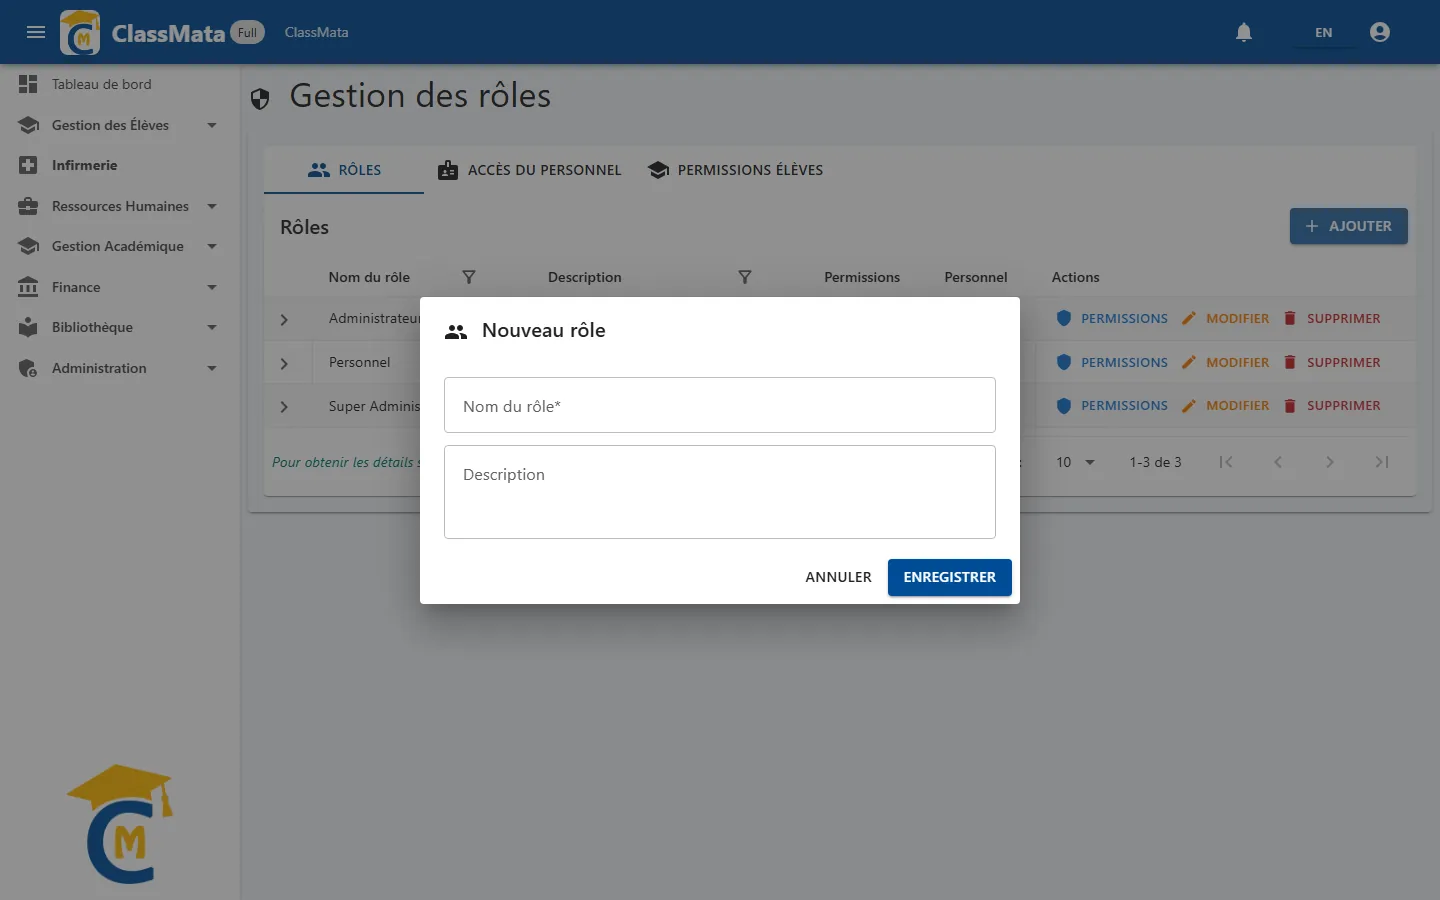Click MODIFIER for the Administrateur role
This screenshot has width=1440, height=900.
click(1225, 318)
